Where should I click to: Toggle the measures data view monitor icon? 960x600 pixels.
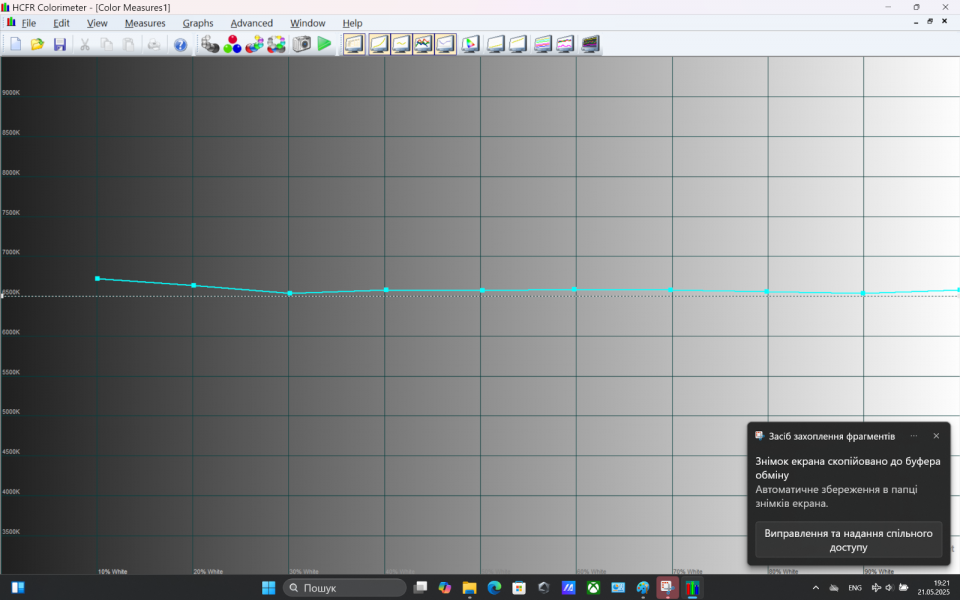point(354,44)
